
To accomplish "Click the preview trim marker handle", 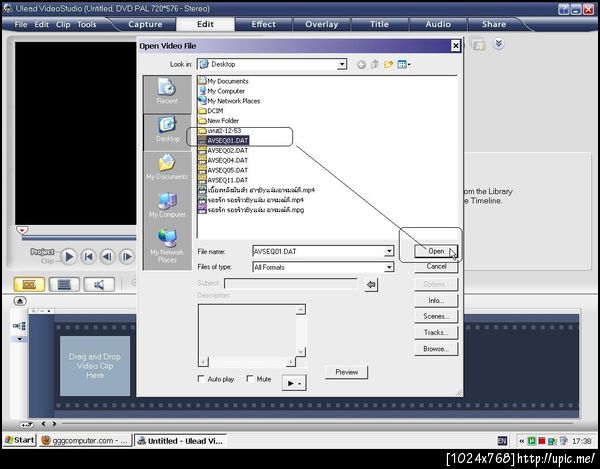I will (x=22, y=230).
